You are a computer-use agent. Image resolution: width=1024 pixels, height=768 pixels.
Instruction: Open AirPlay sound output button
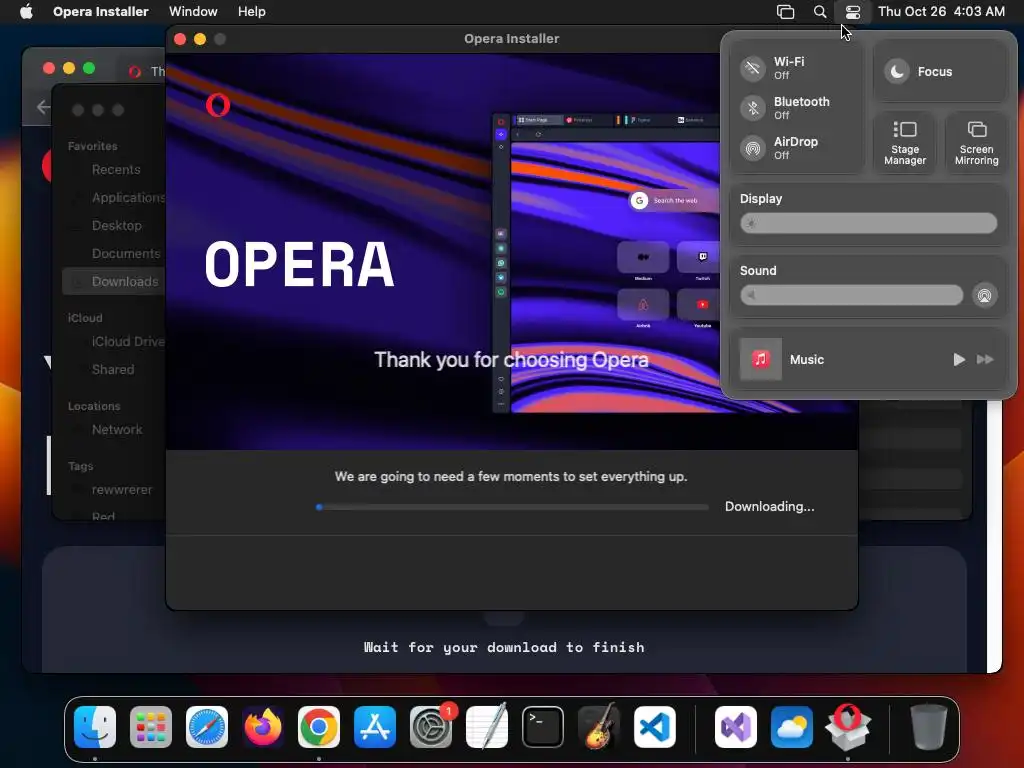(984, 295)
